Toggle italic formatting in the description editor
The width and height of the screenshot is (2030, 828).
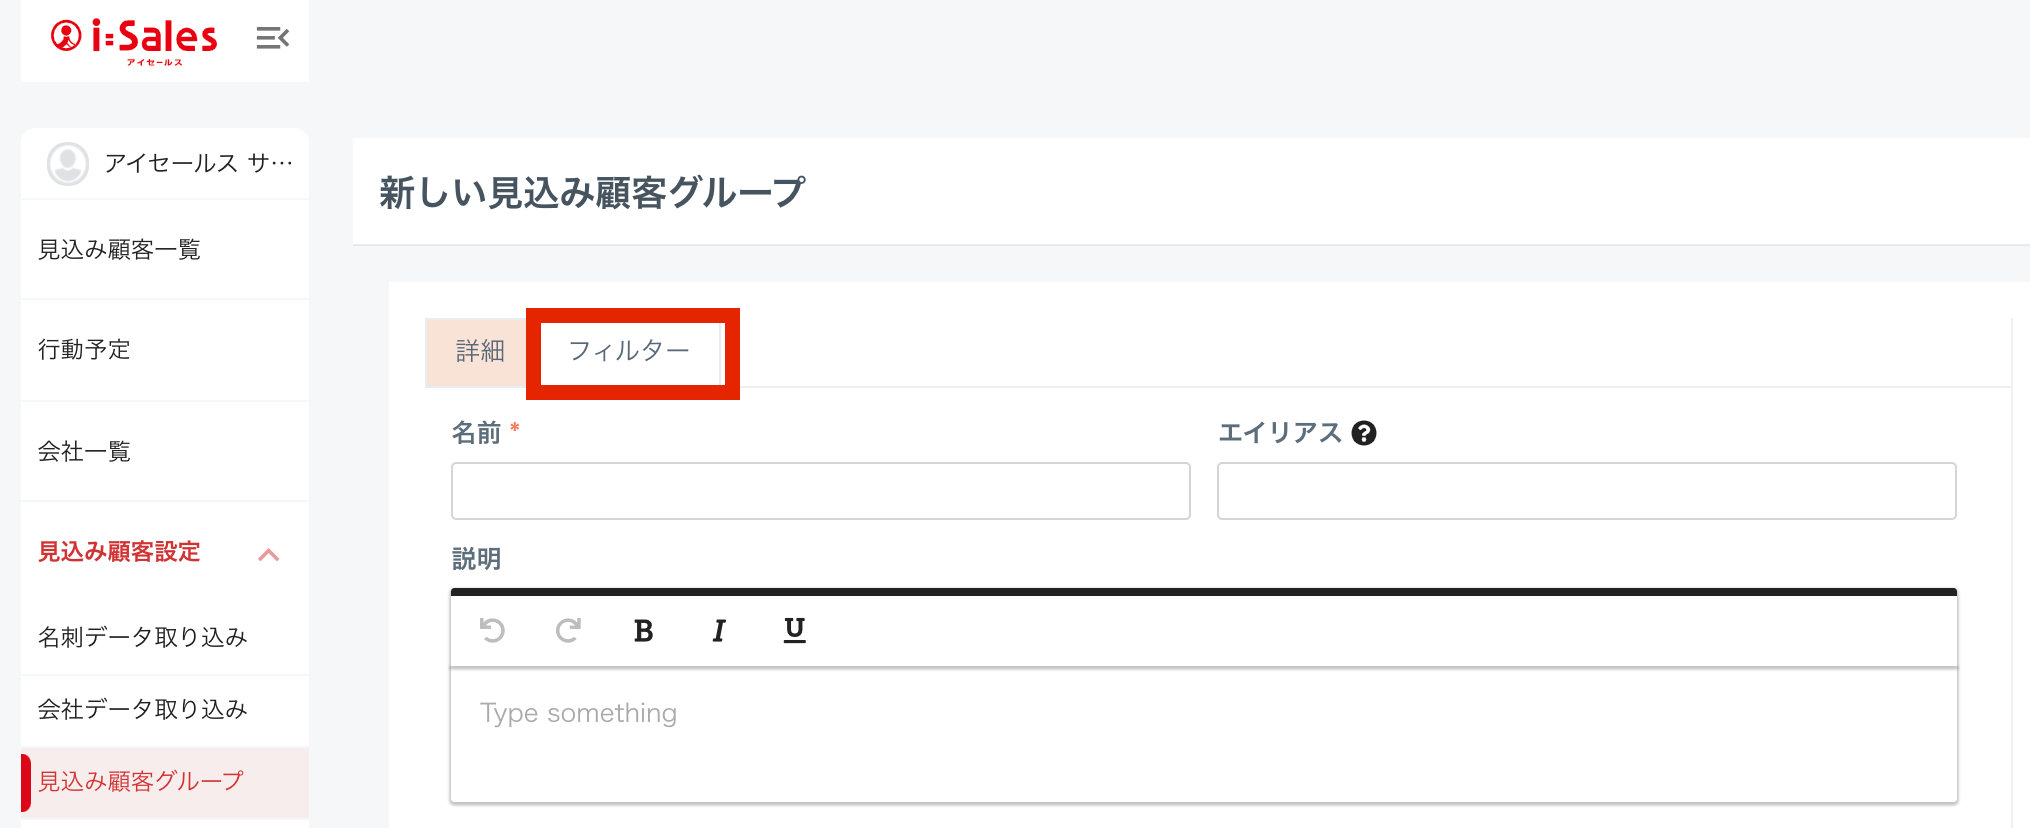point(718,630)
